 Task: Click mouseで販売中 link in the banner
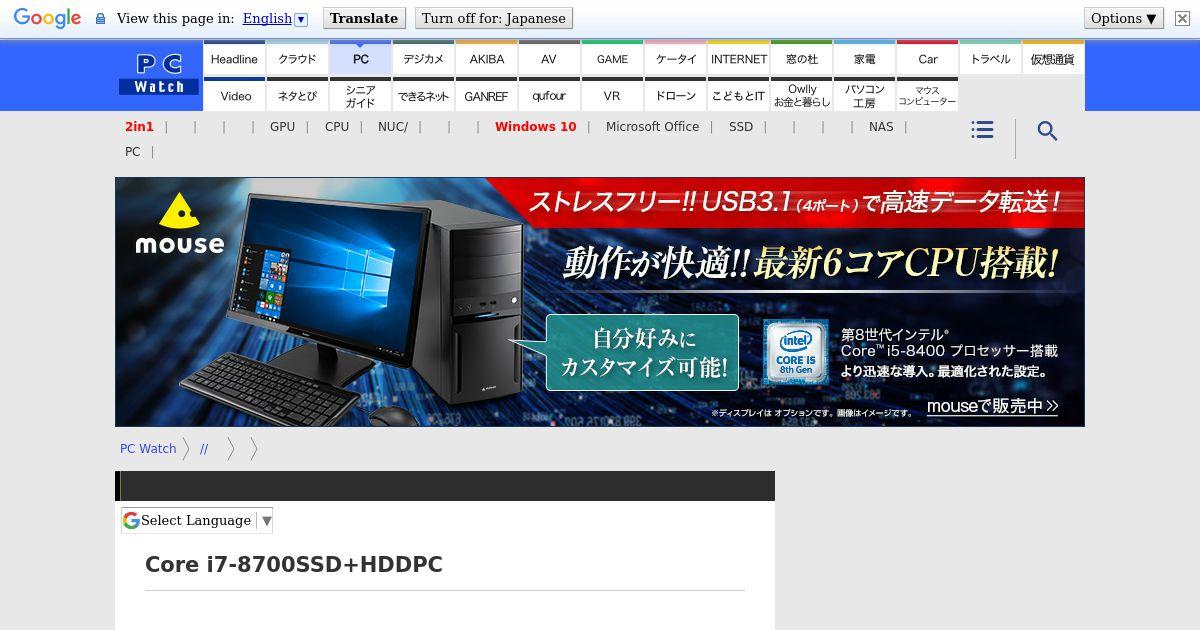tap(992, 406)
